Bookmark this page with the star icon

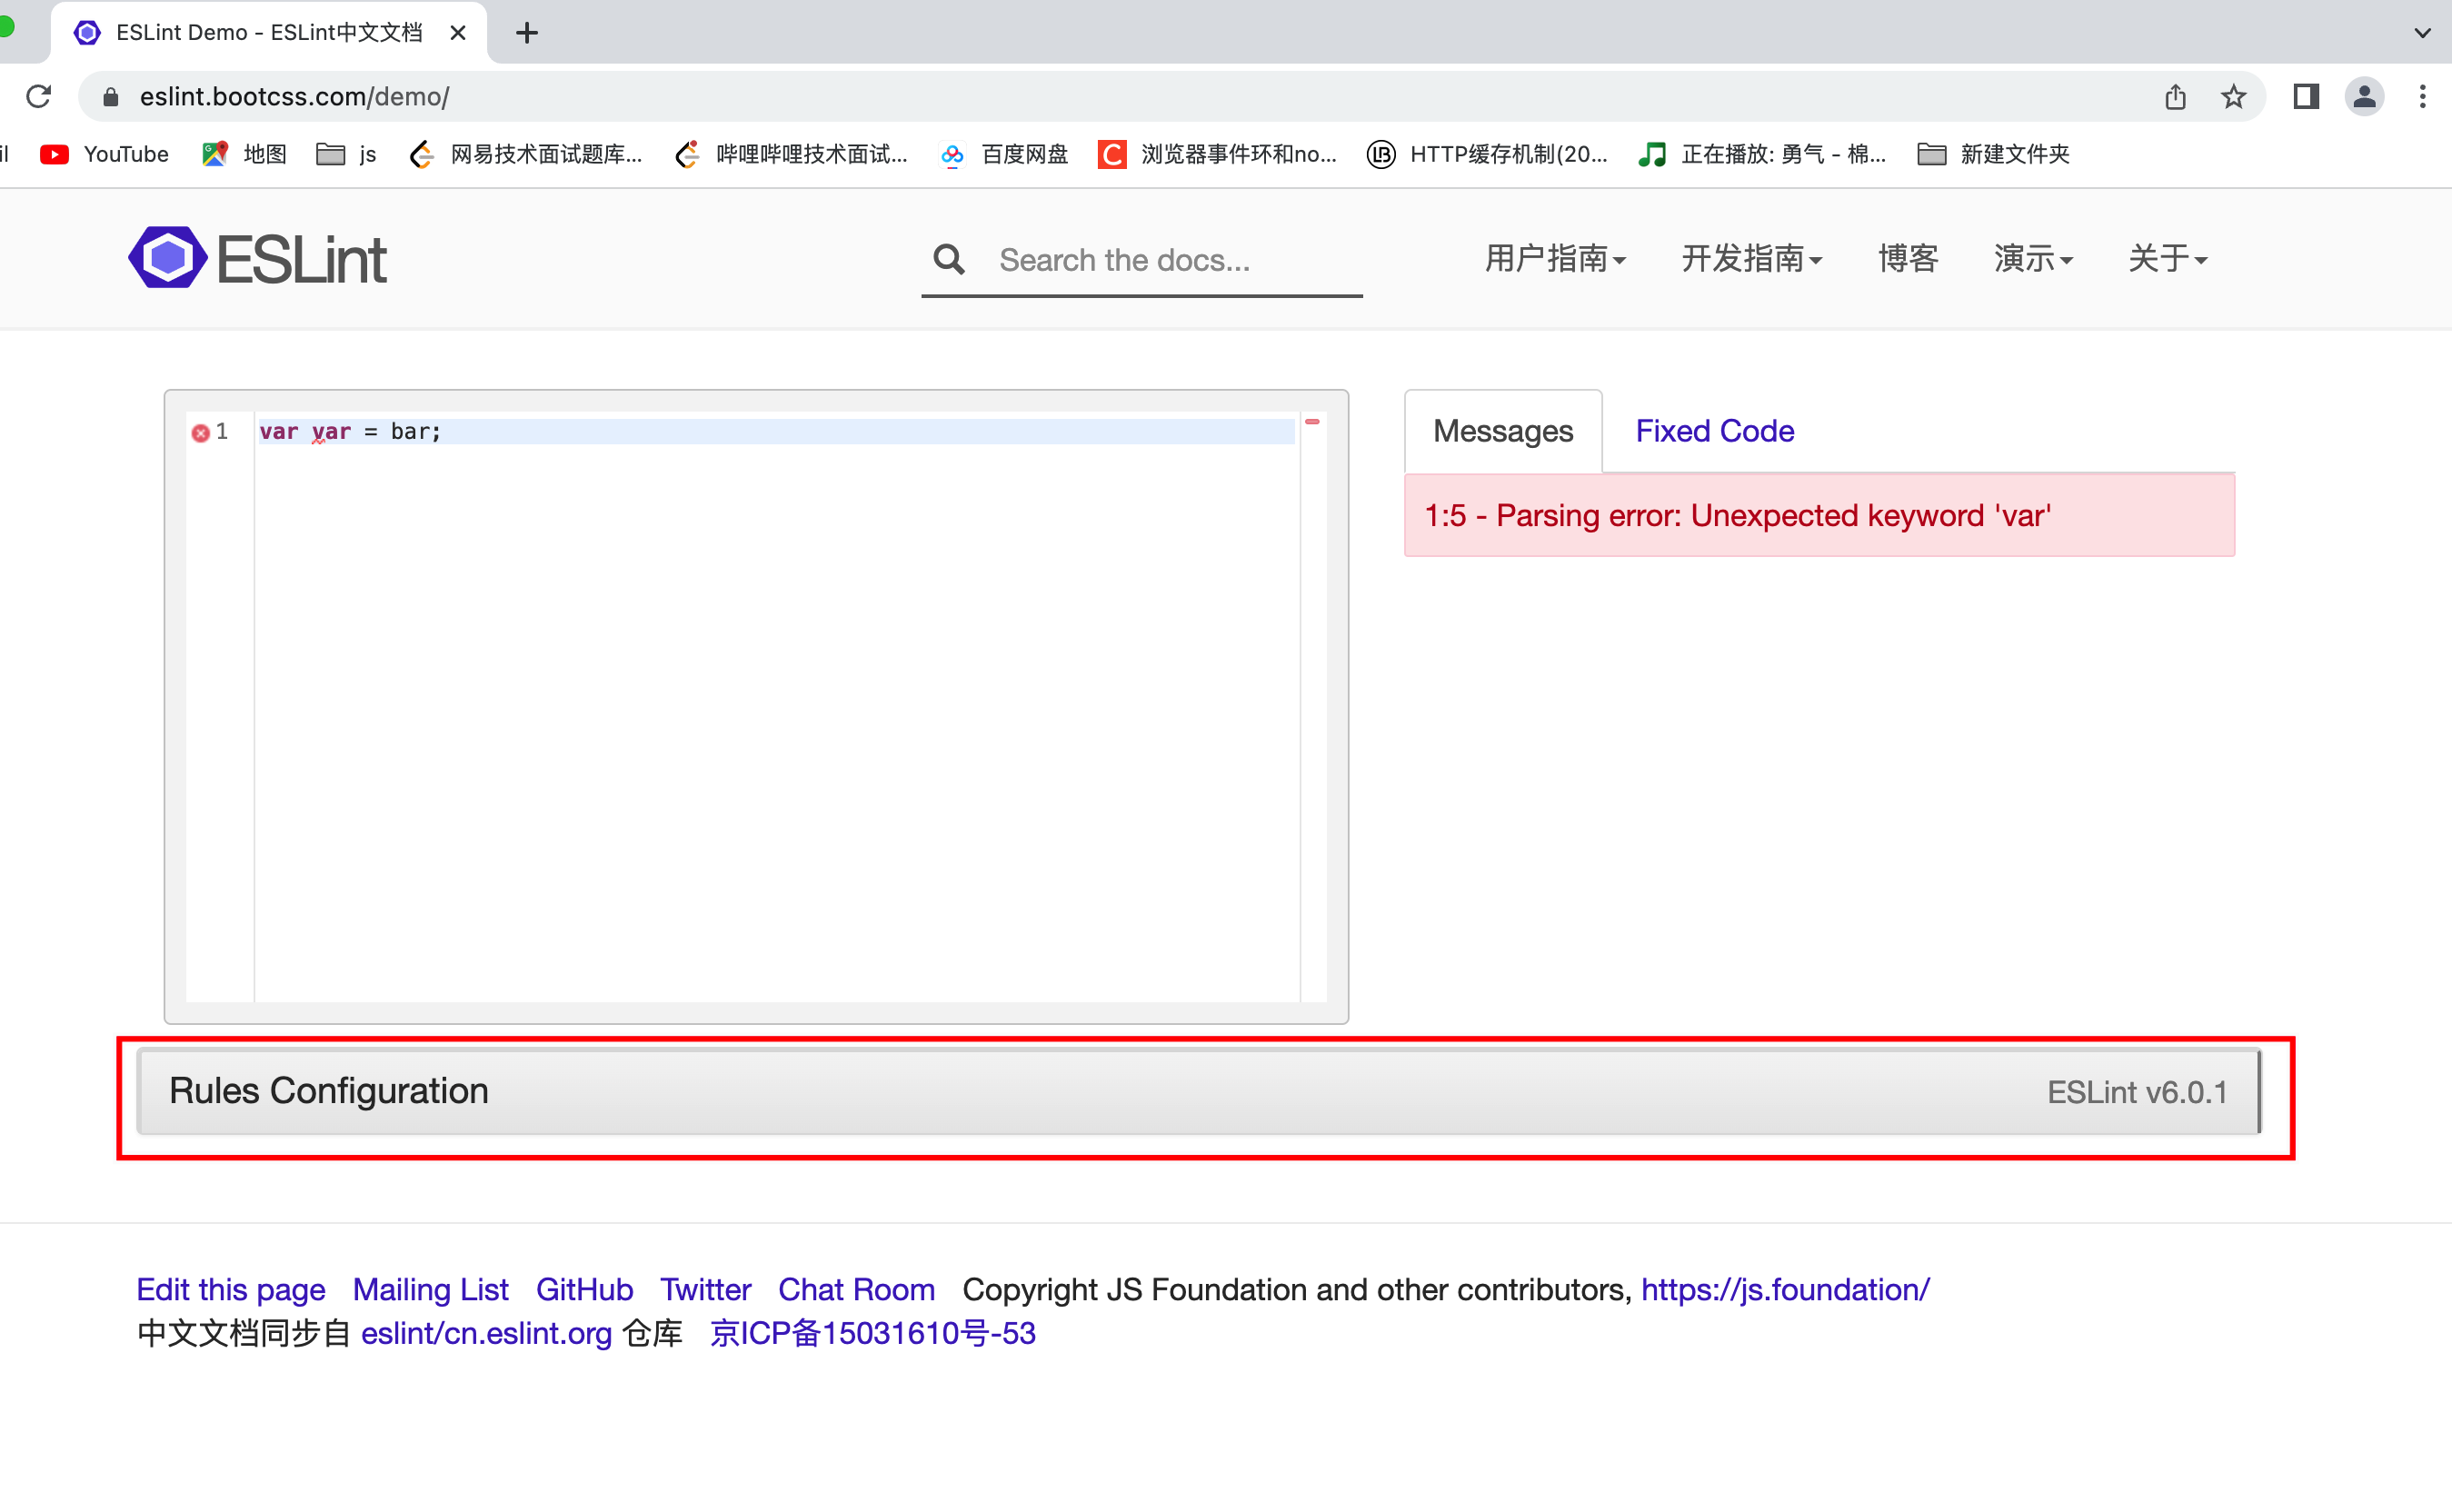(2233, 96)
